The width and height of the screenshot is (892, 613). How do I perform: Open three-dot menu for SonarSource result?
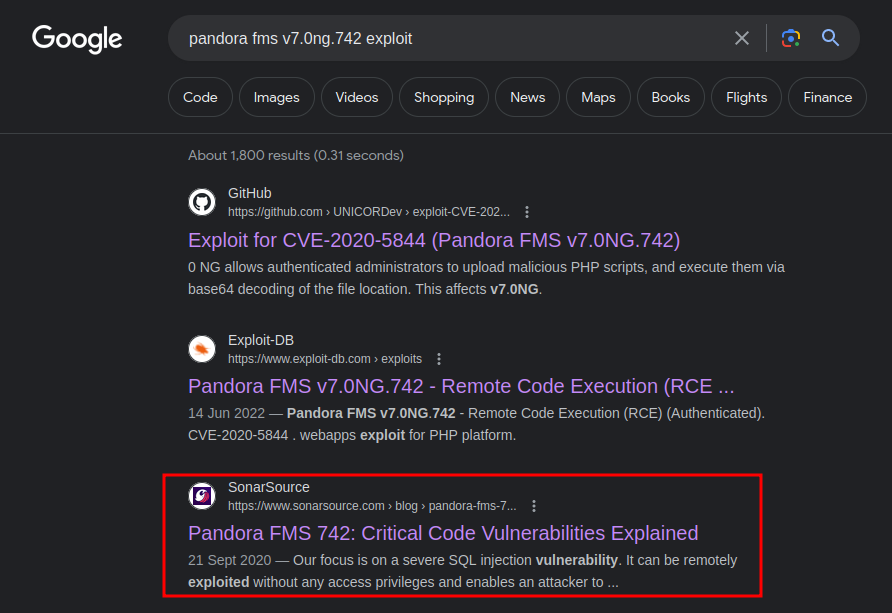tap(534, 506)
